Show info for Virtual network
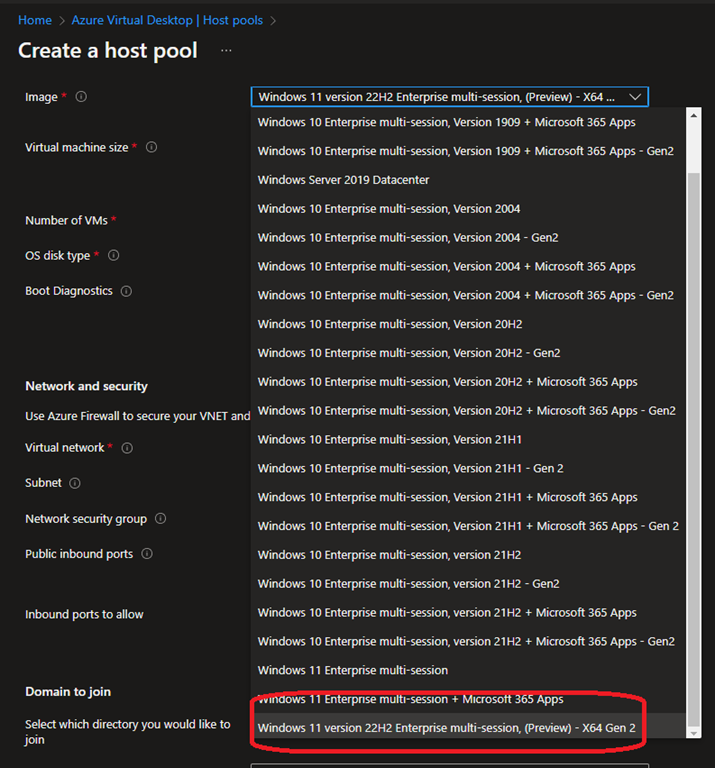The image size is (715, 768). tap(127, 448)
